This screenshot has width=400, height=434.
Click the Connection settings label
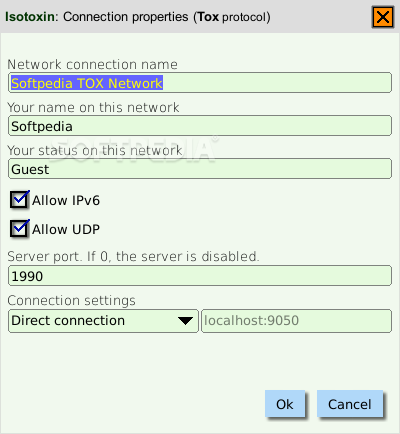point(71,301)
